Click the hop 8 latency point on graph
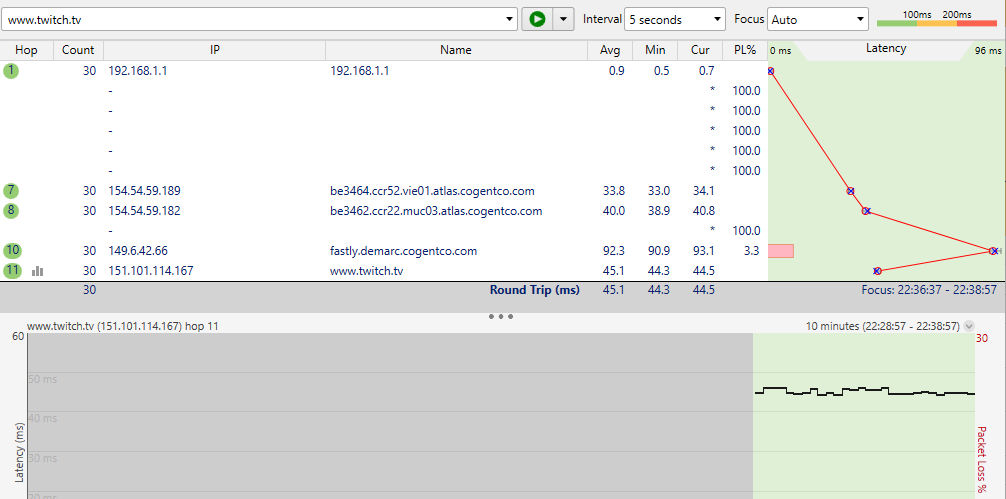Viewport: 1006px width, 499px height. (865, 210)
